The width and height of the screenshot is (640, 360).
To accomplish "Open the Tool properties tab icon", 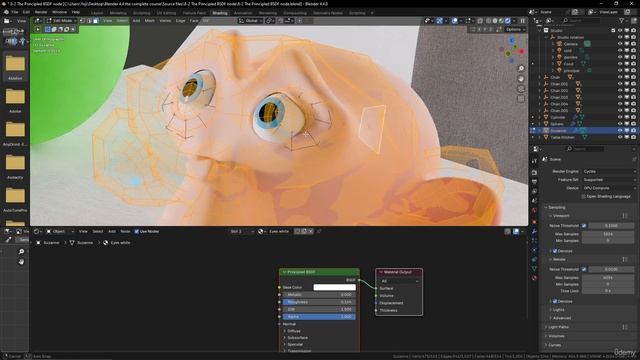I will click(534, 162).
